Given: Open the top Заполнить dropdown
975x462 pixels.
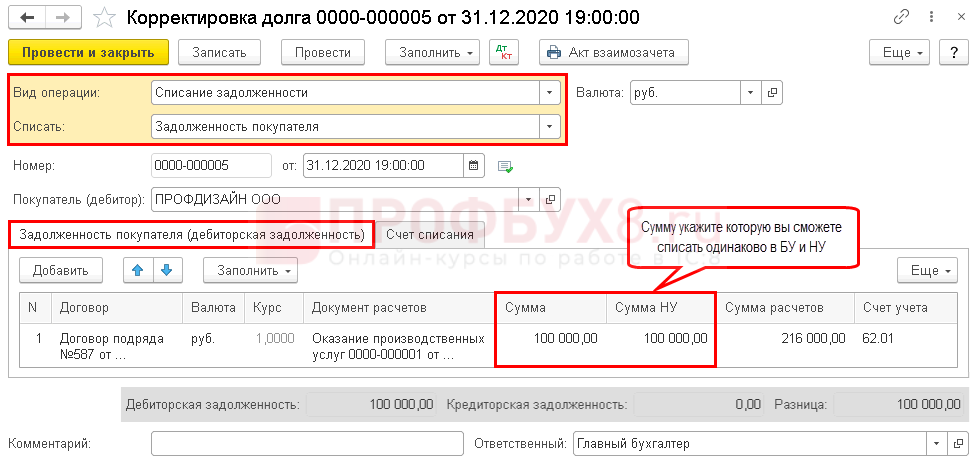Looking at the screenshot, I should coord(433,52).
